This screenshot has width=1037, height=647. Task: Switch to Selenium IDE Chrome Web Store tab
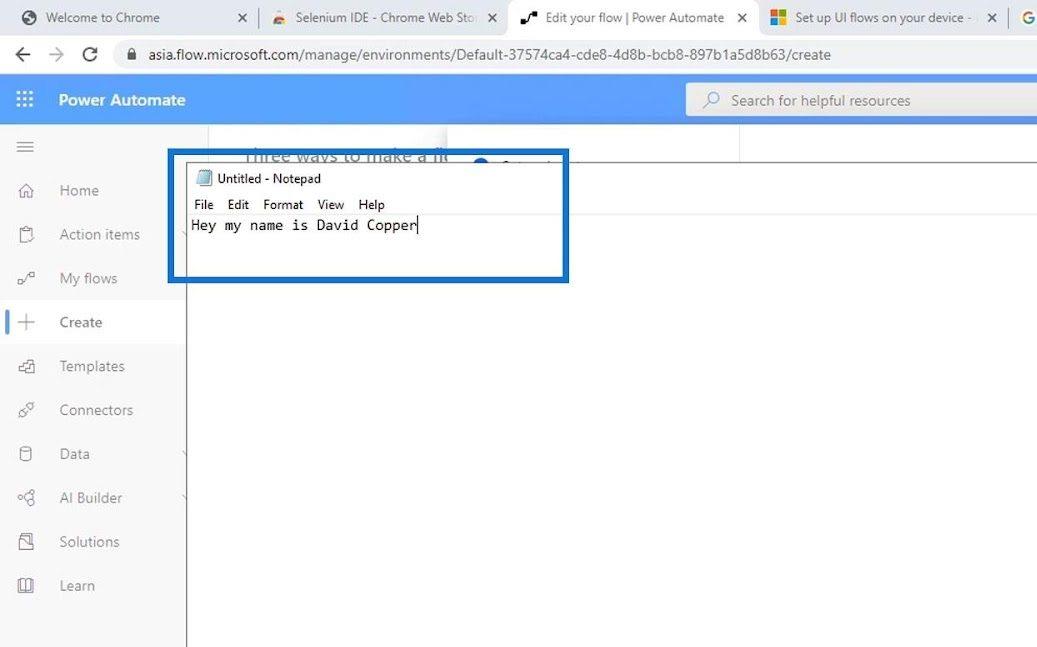[384, 18]
